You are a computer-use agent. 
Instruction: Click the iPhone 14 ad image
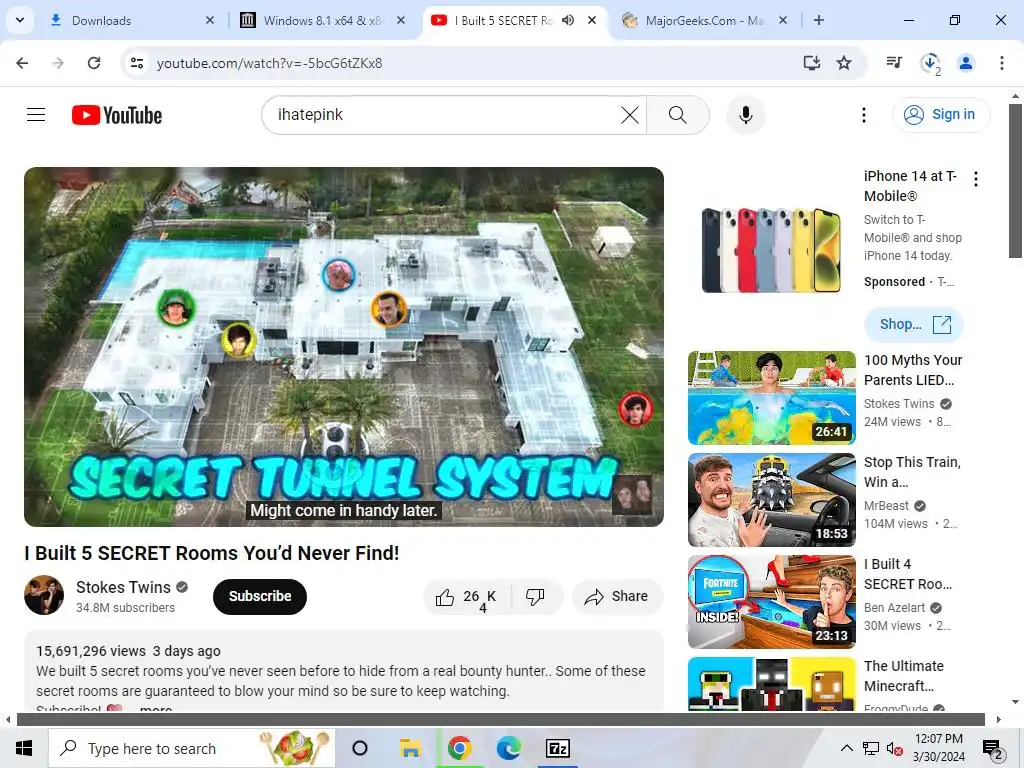(771, 251)
